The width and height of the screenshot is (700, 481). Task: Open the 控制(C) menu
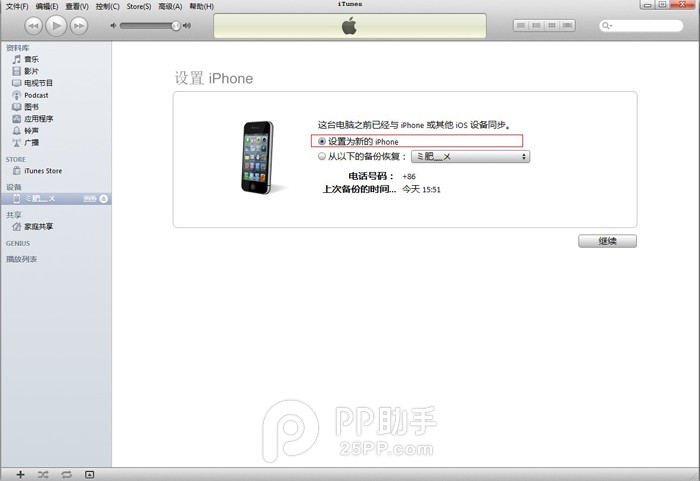[108, 6]
